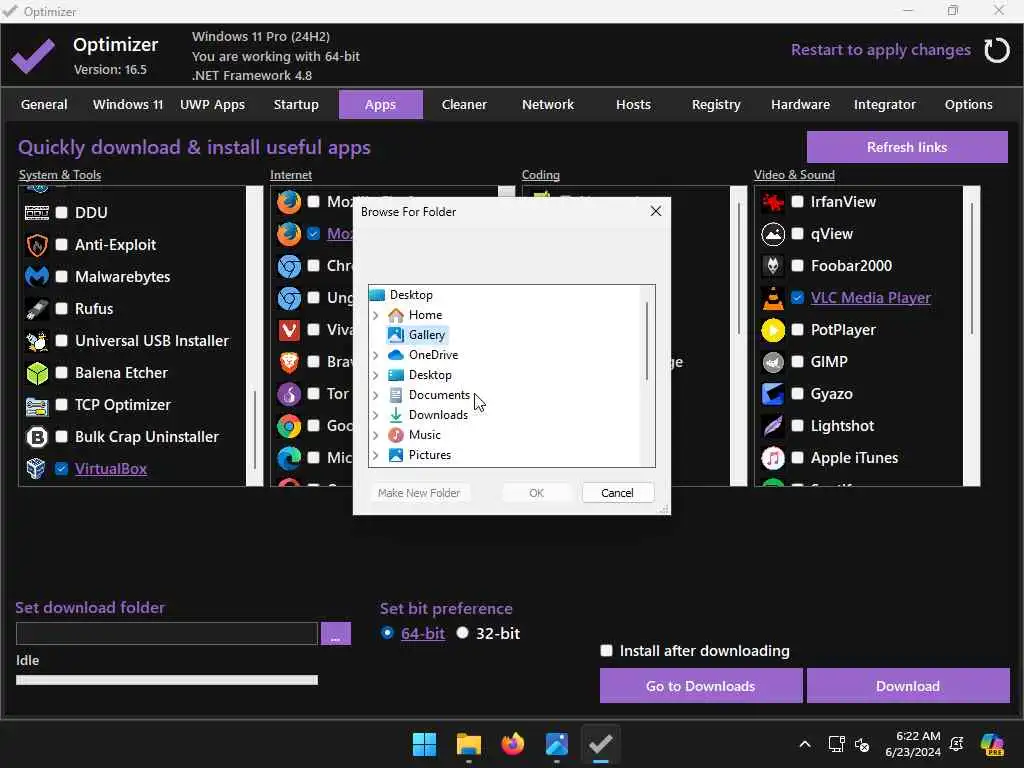Open the UWP Apps tab
1024x768 pixels.
click(212, 104)
